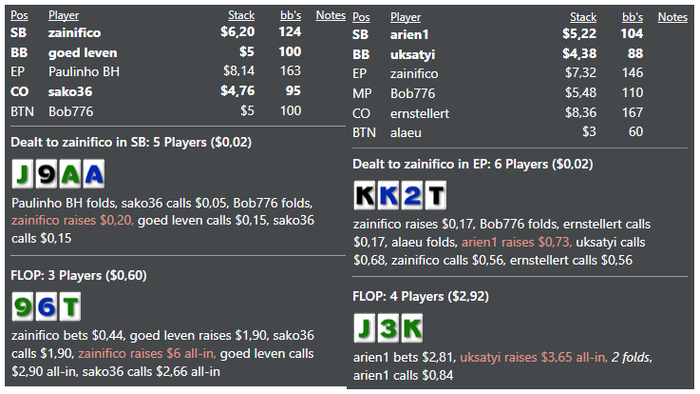Click the bb's header in right table
Screen dimensions: 700x394
coord(632,17)
